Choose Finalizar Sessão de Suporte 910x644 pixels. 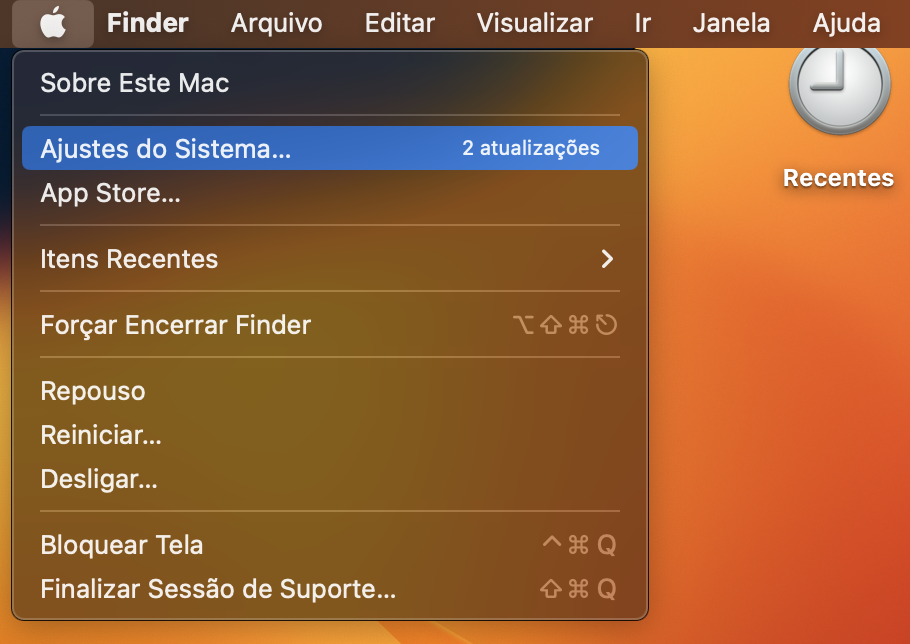[218, 589]
